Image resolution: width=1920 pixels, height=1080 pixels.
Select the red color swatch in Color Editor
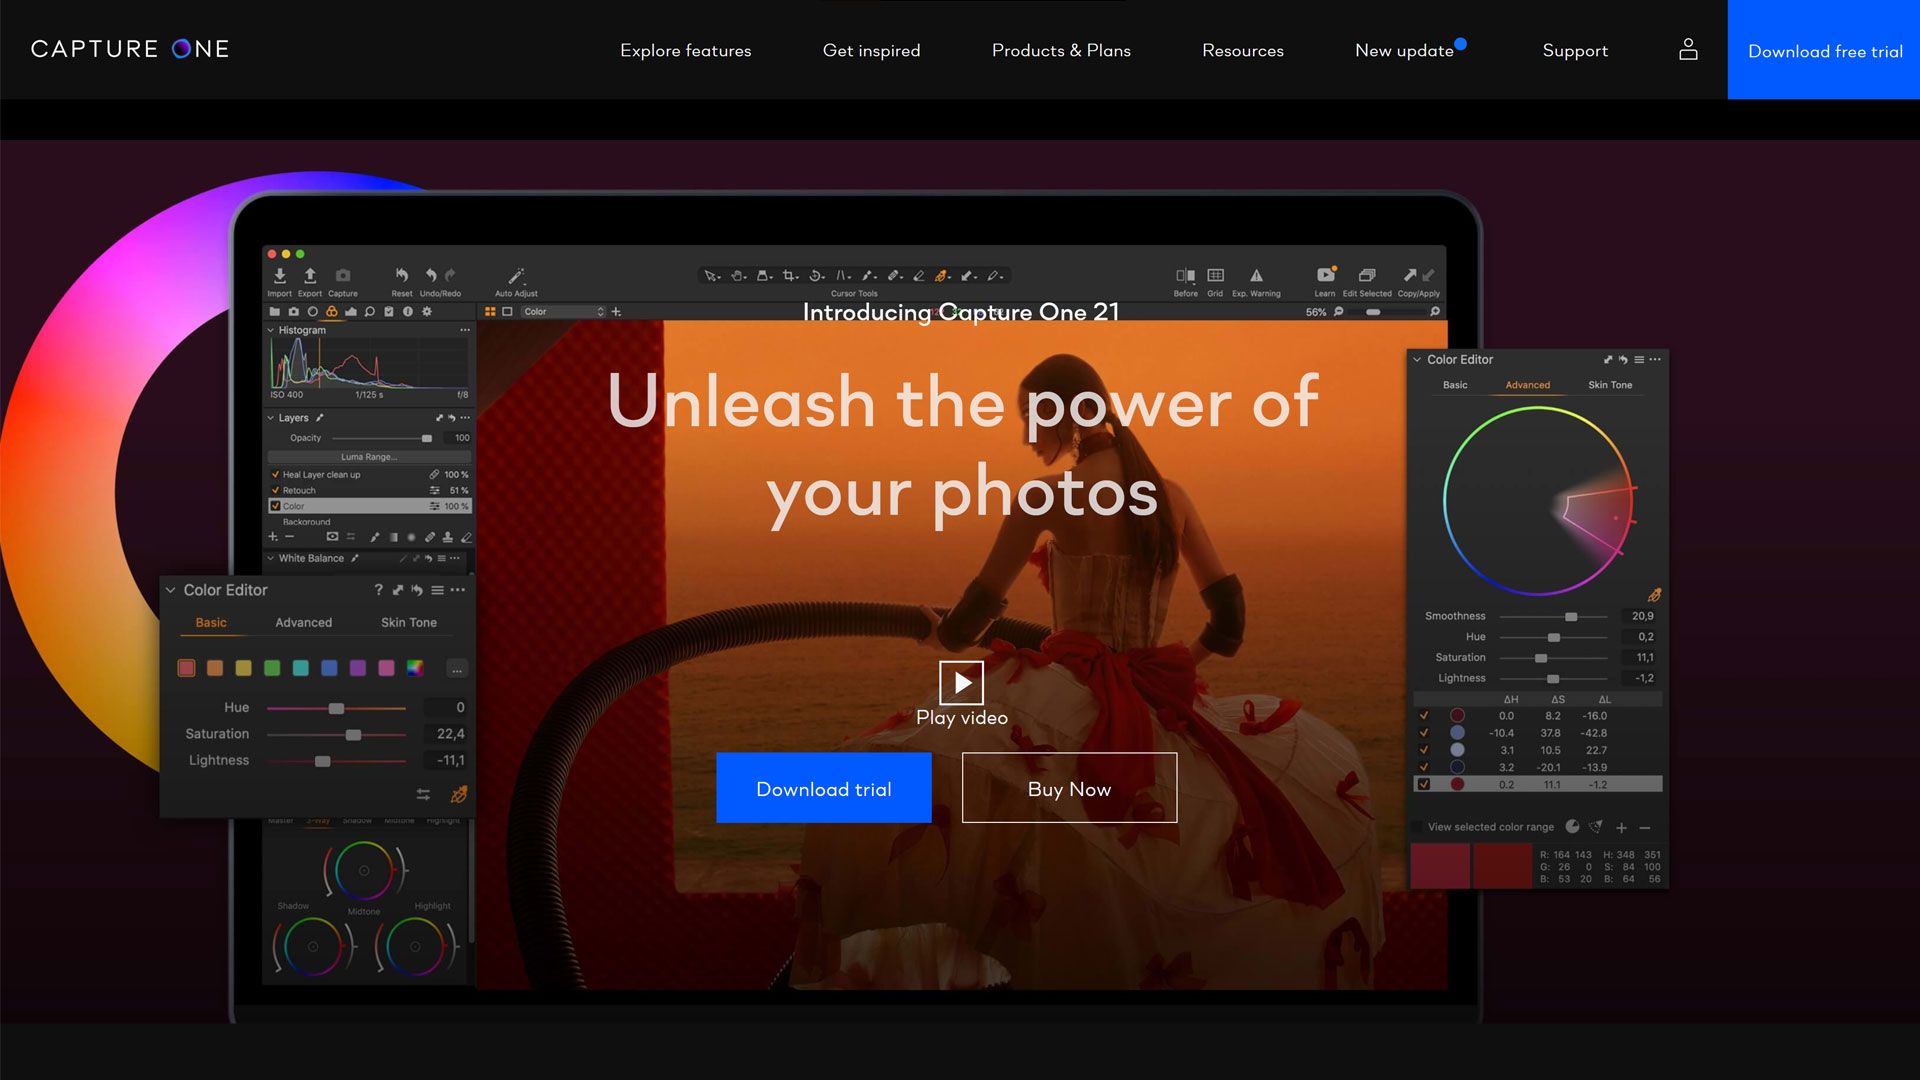coord(186,668)
